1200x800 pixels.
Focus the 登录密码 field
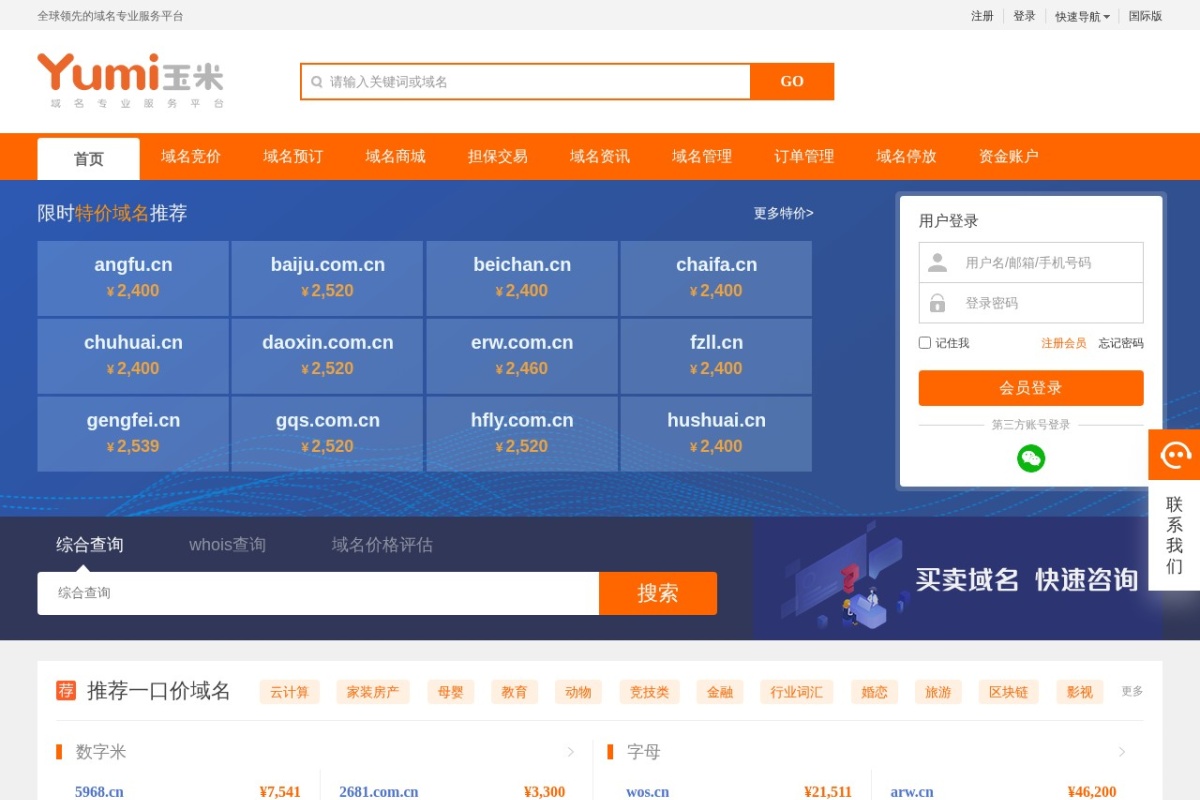(1031, 303)
